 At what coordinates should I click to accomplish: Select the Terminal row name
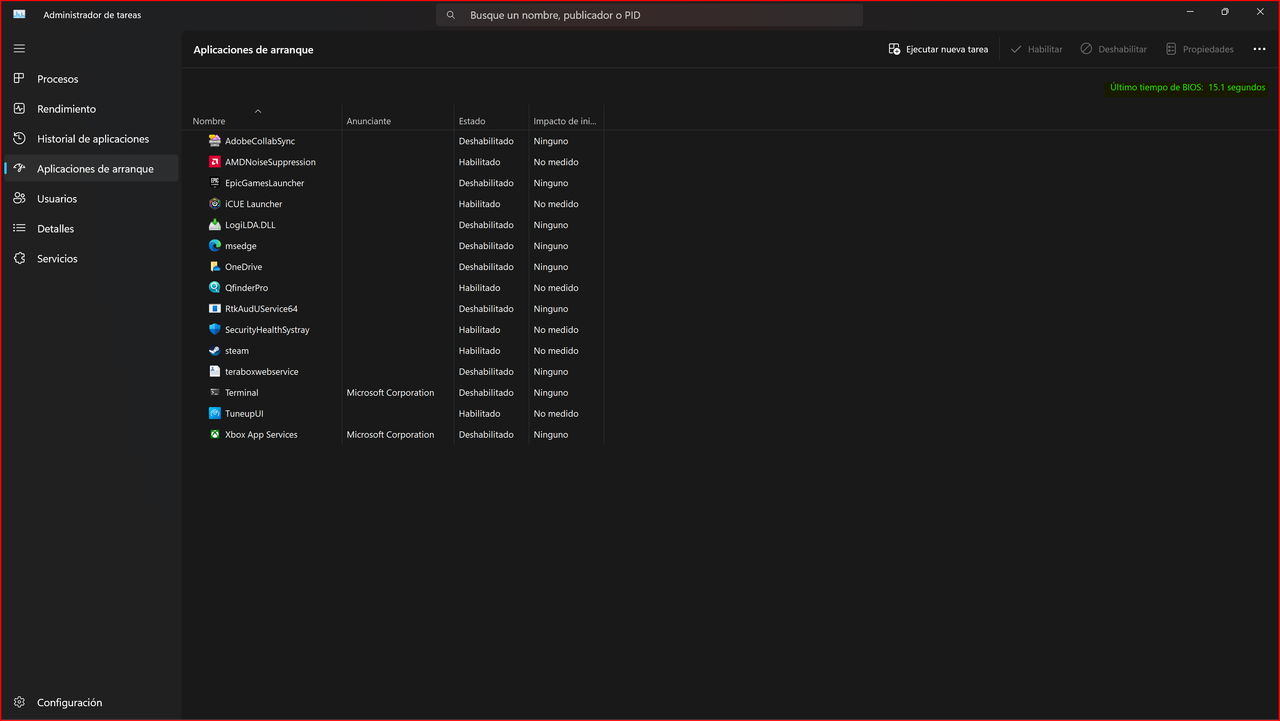tap(241, 393)
